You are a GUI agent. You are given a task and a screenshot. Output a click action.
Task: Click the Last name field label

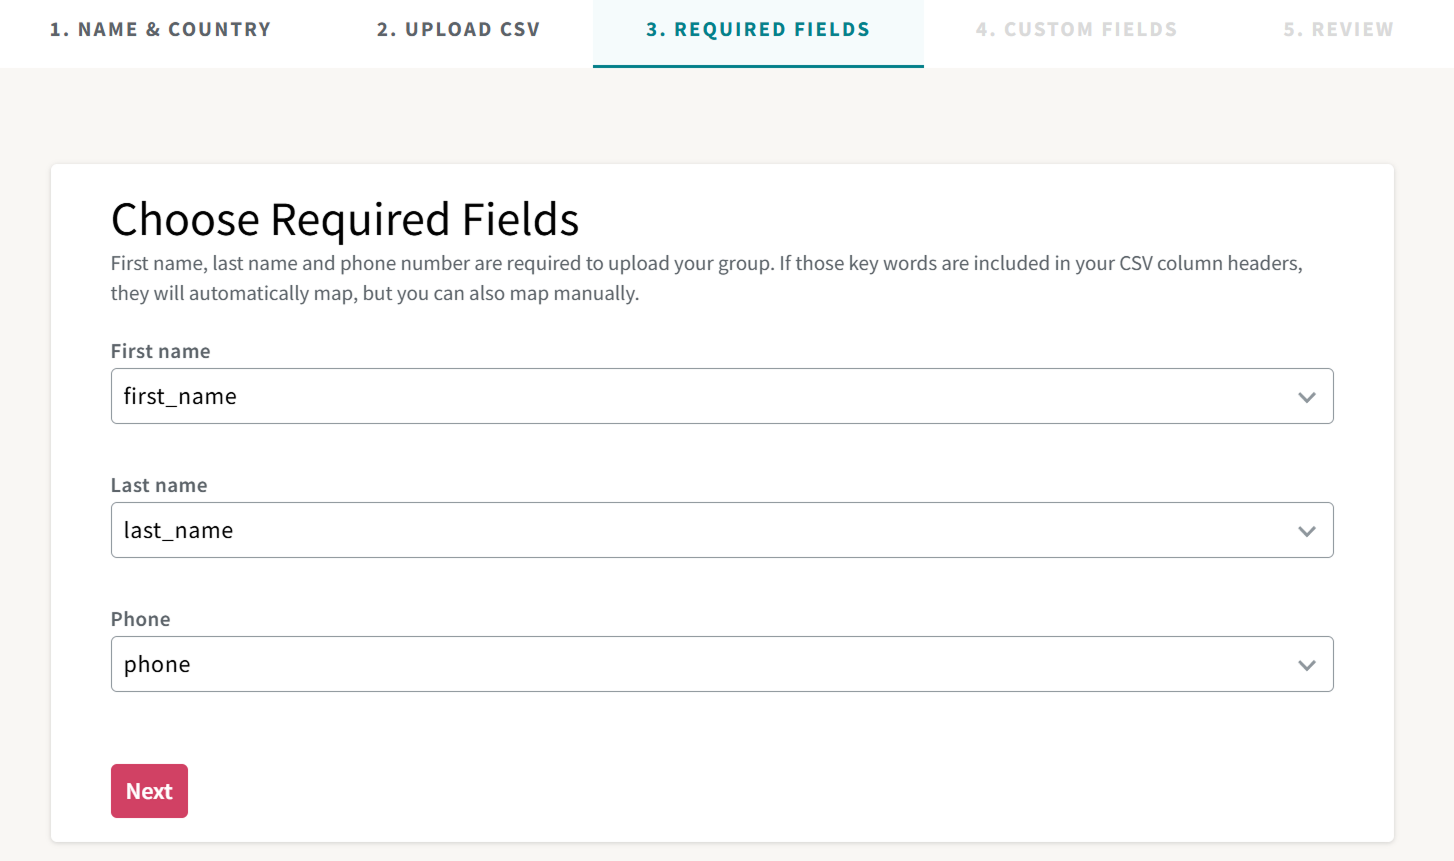pos(158,485)
